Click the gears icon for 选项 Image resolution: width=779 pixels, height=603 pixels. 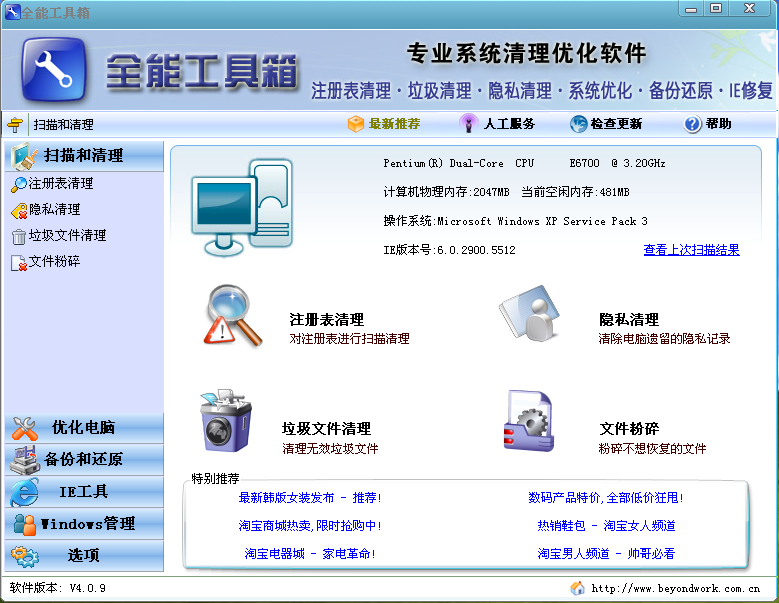pos(25,556)
